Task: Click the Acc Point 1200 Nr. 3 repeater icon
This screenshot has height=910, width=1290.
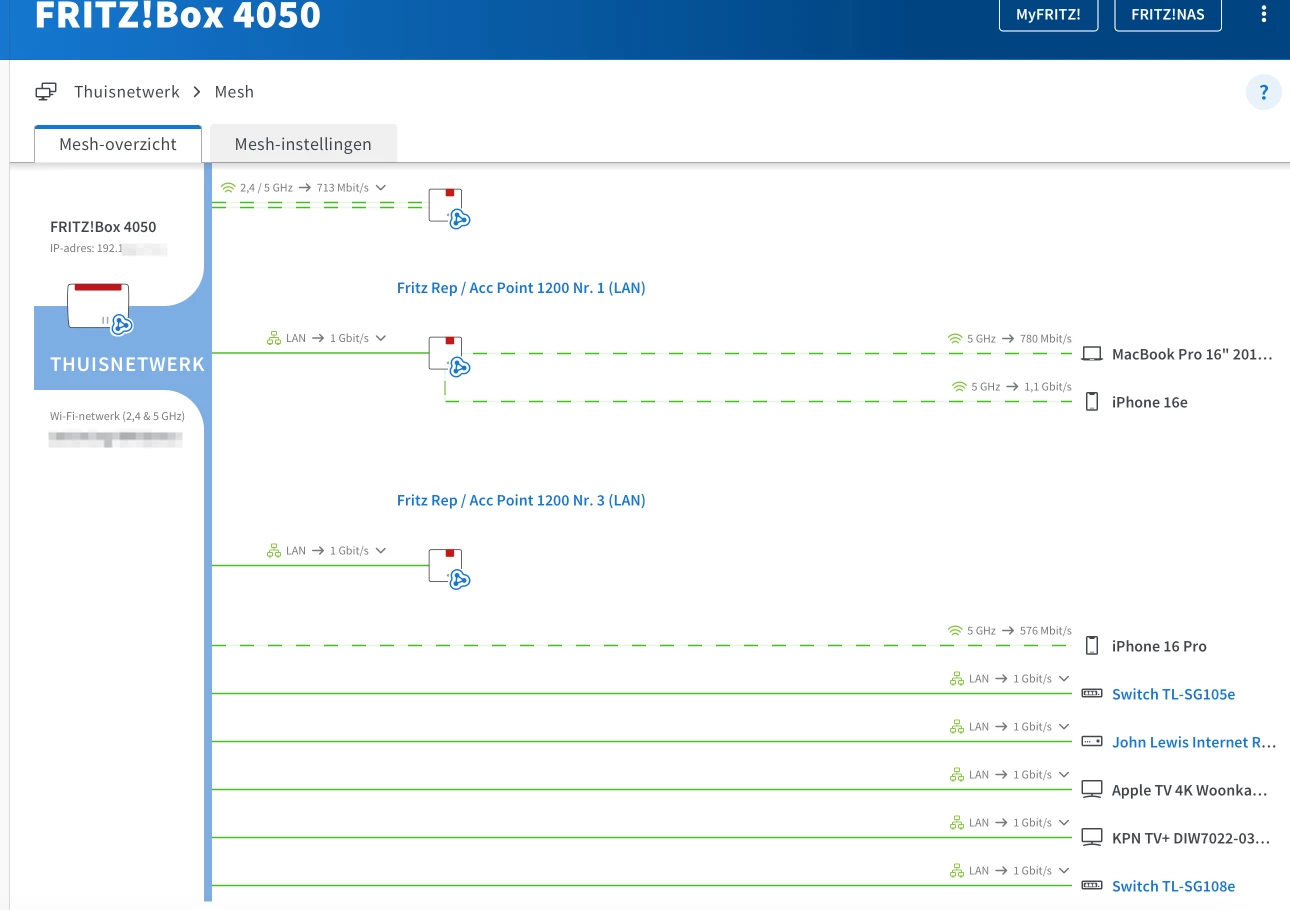Action: 448,568
